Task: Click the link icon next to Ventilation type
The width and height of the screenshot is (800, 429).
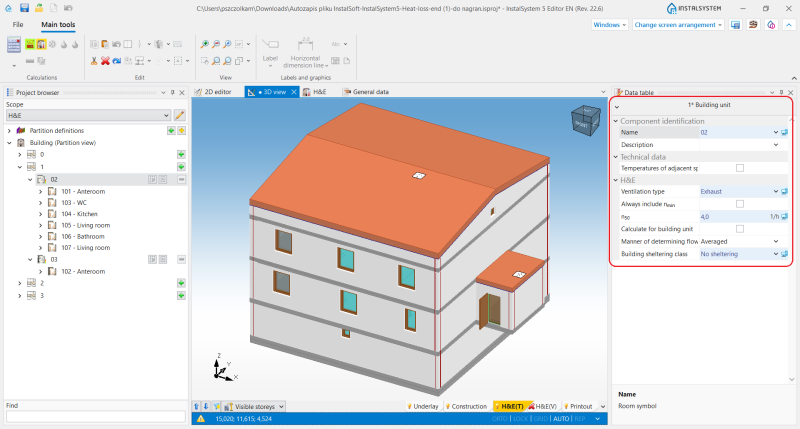Action: point(784,192)
